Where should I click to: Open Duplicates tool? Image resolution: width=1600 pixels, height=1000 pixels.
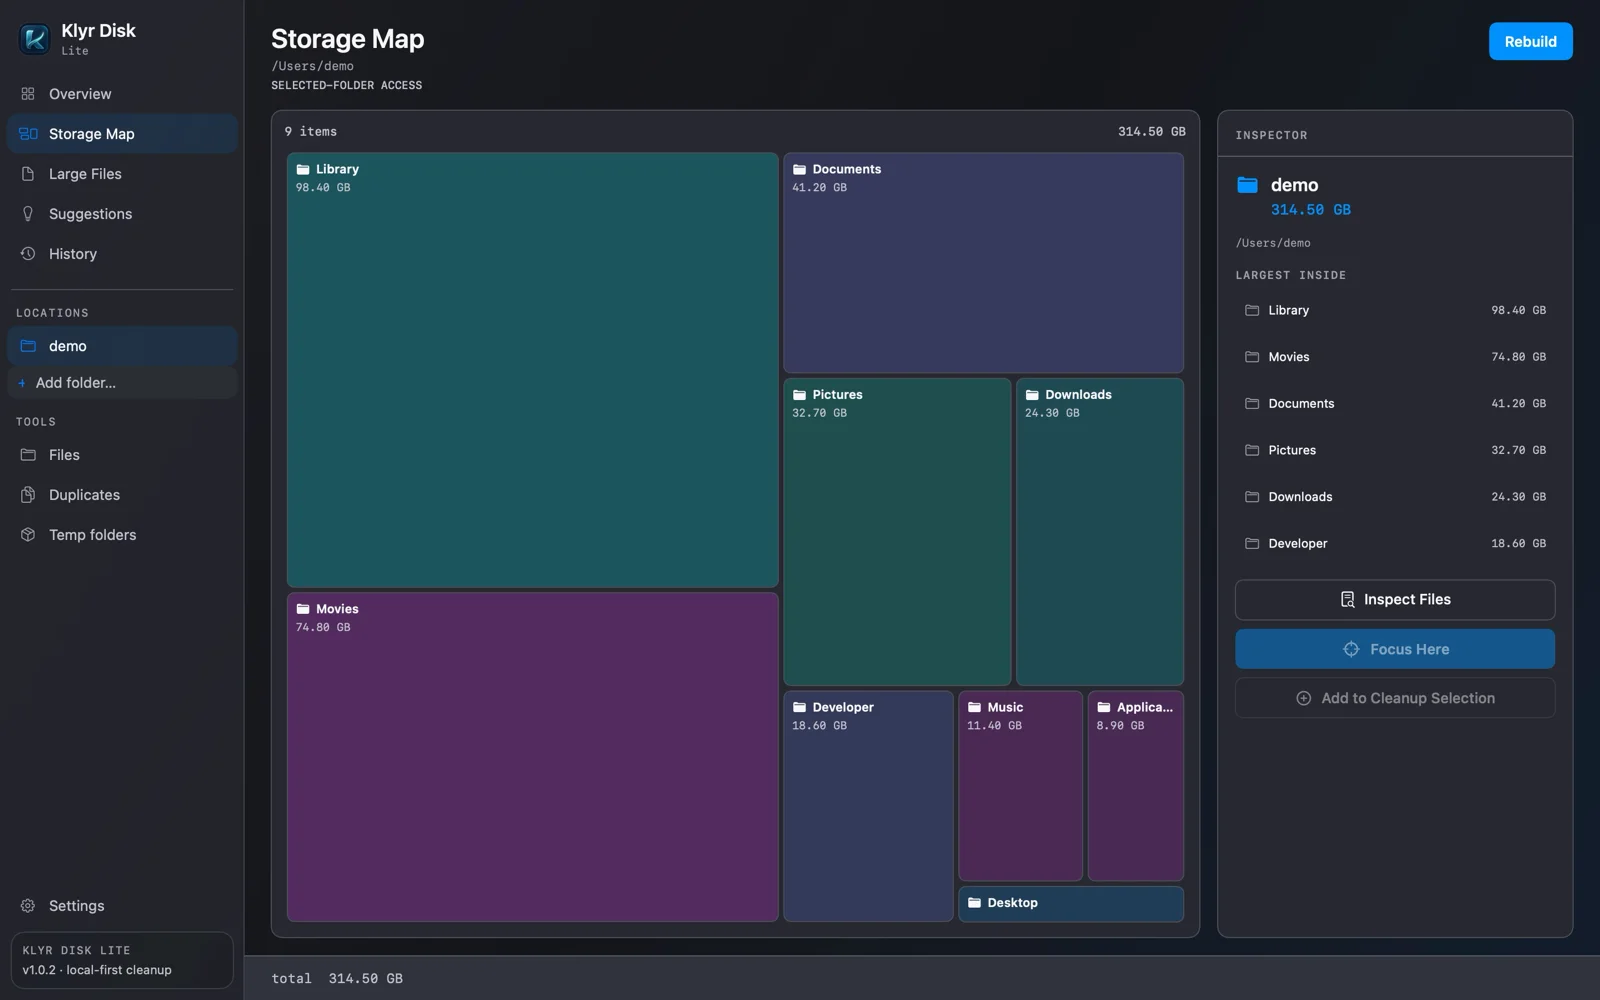(x=122, y=495)
